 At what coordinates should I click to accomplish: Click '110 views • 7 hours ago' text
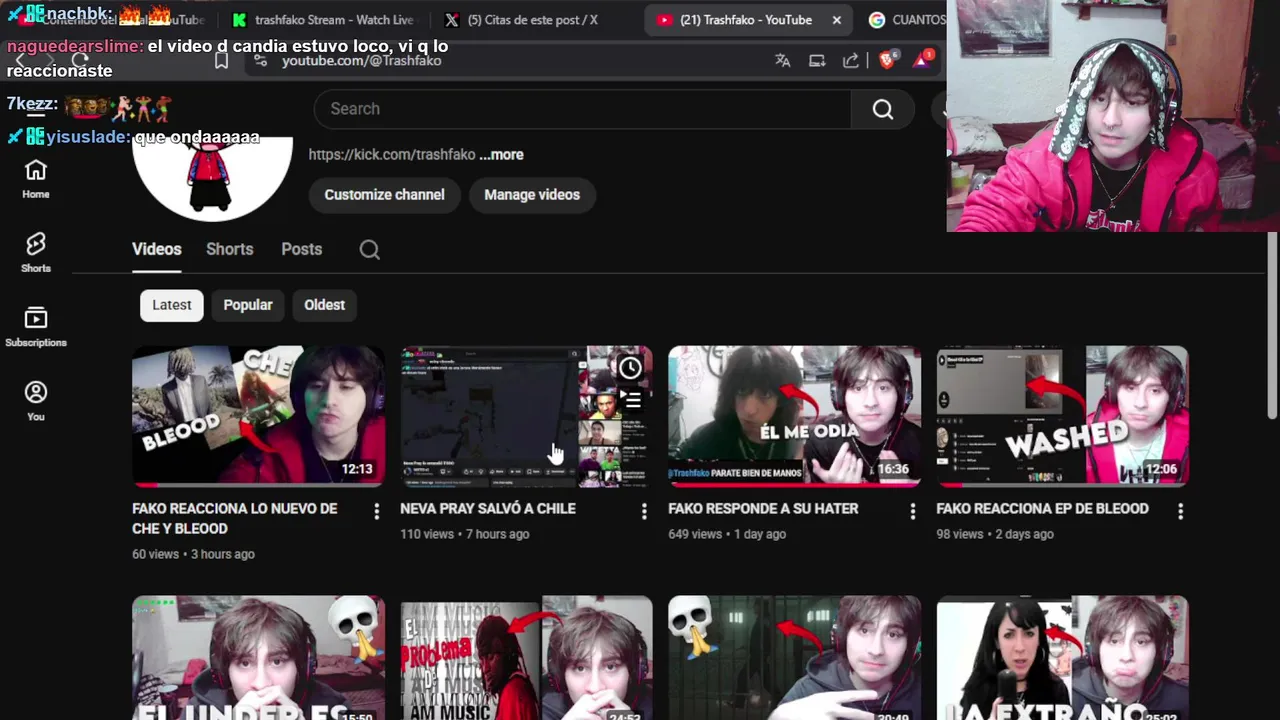[465, 534]
